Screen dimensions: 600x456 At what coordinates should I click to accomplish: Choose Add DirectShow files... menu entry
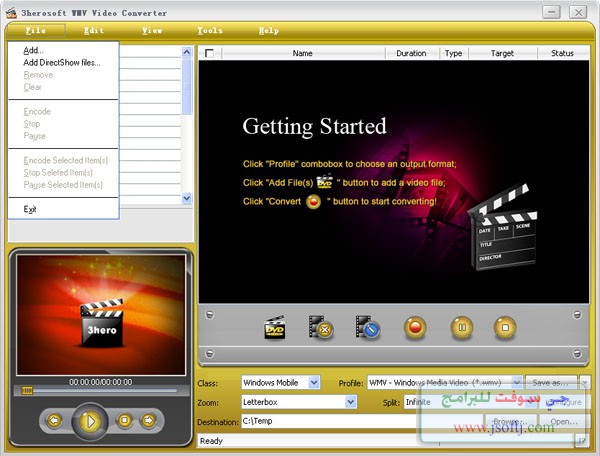pyautogui.click(x=63, y=62)
